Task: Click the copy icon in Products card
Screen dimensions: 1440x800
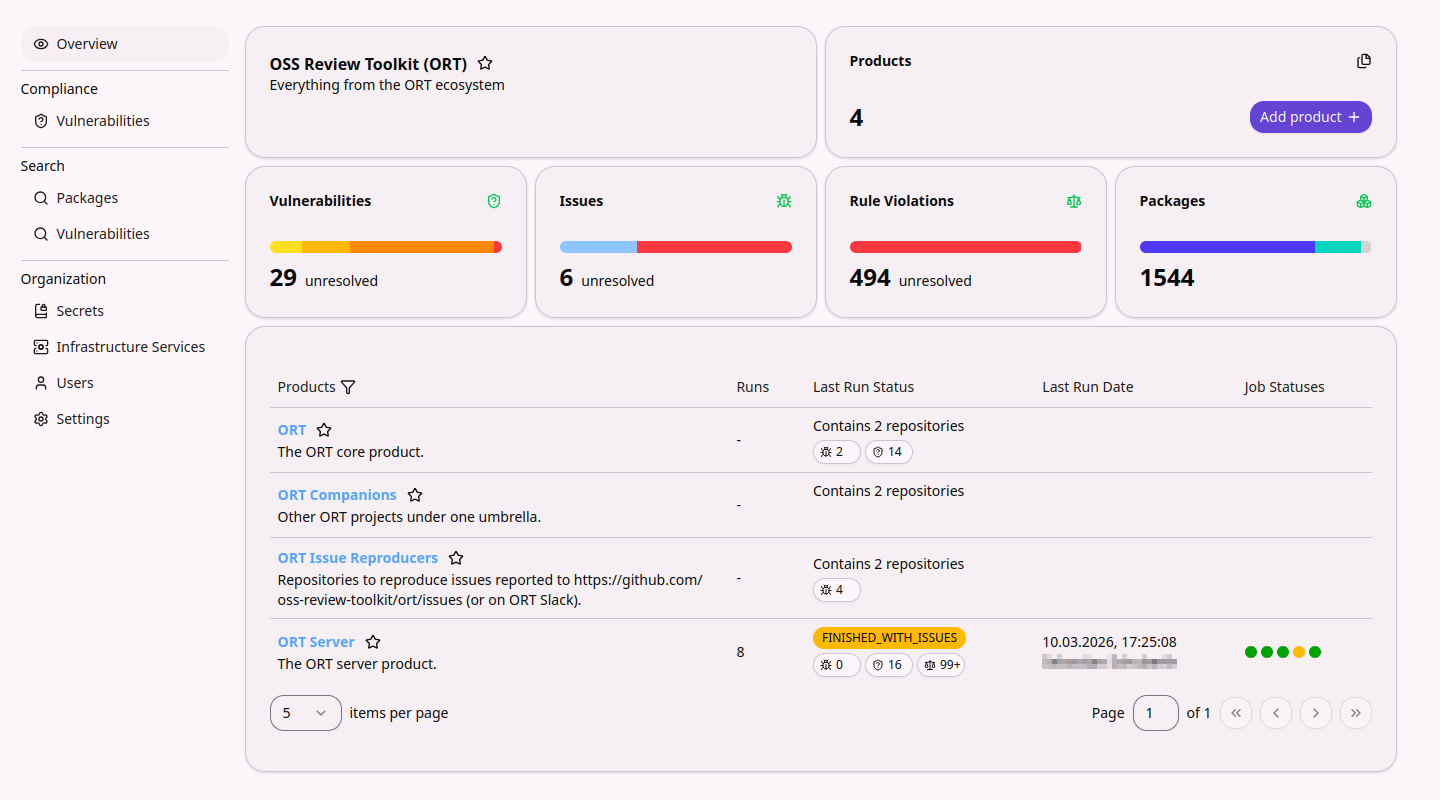Action: tap(1364, 61)
